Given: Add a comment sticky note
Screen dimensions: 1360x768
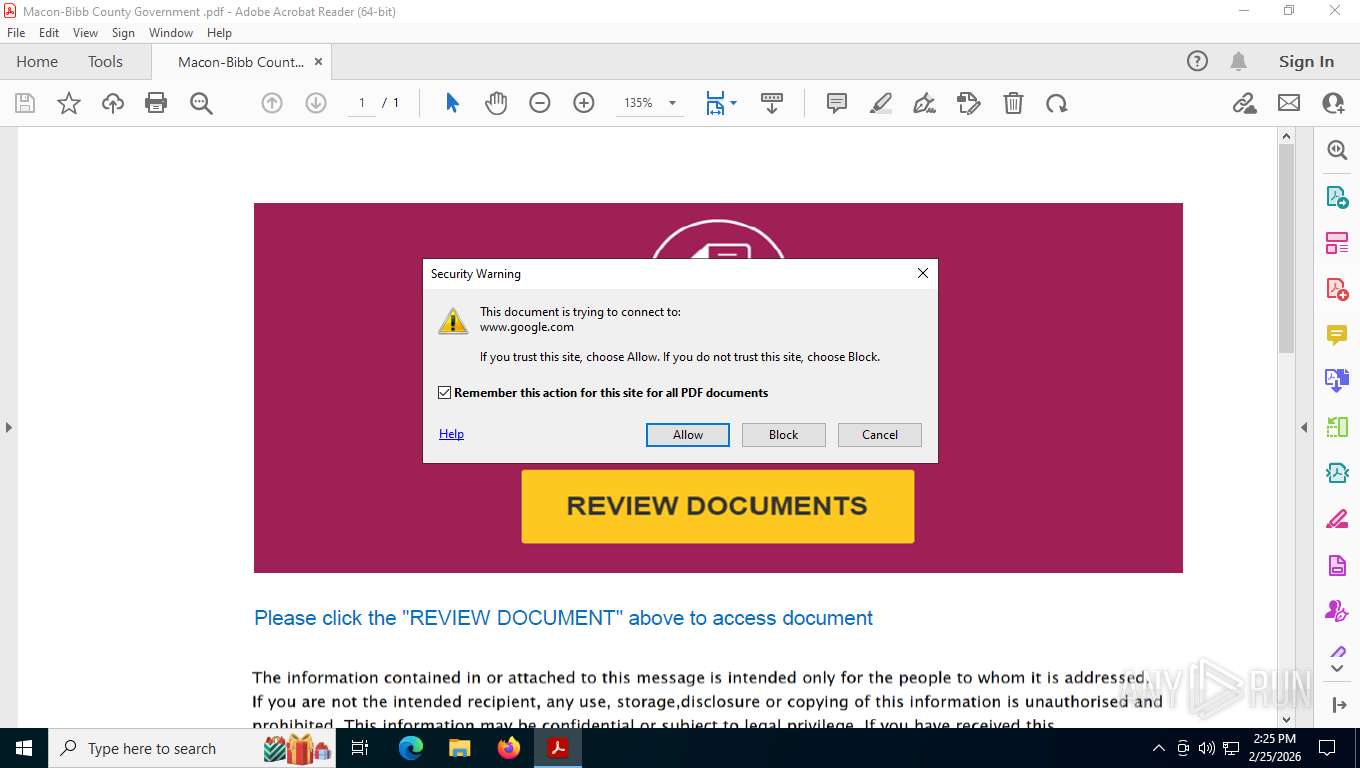Looking at the screenshot, I should click(837, 103).
